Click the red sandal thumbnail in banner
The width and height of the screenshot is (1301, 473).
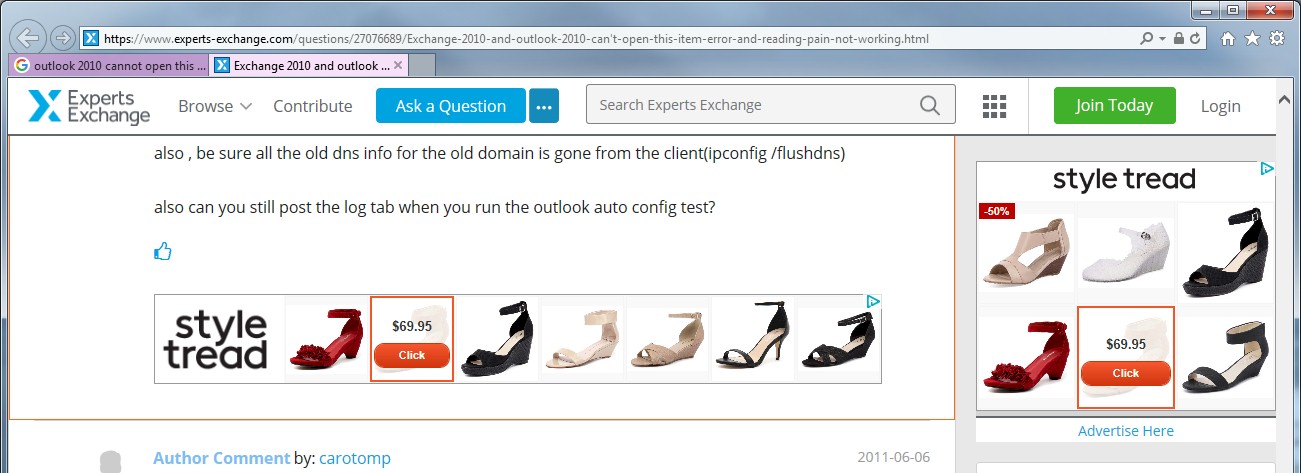(327, 338)
